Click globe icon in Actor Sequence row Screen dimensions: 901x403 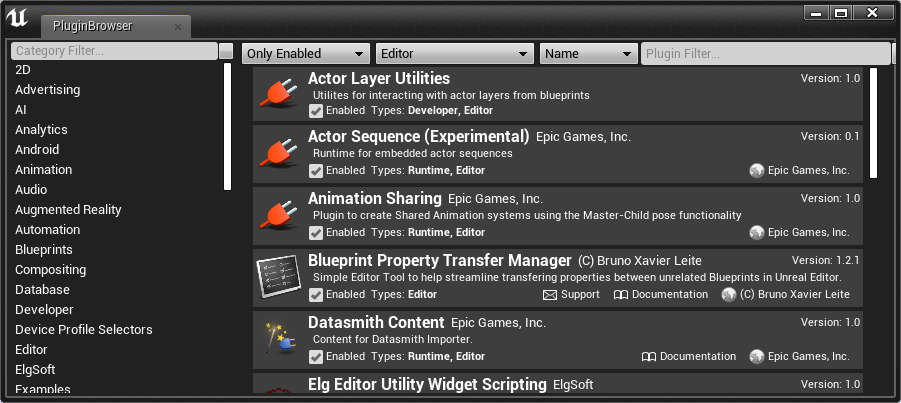click(x=757, y=171)
